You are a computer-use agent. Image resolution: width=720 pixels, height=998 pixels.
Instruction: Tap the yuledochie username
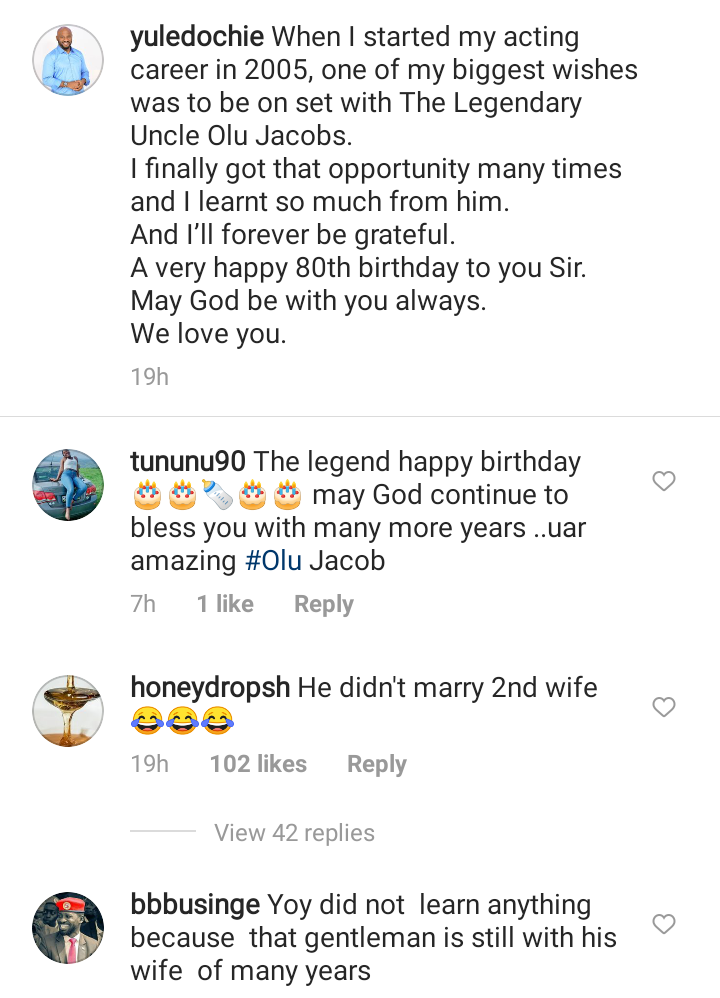pos(197,38)
